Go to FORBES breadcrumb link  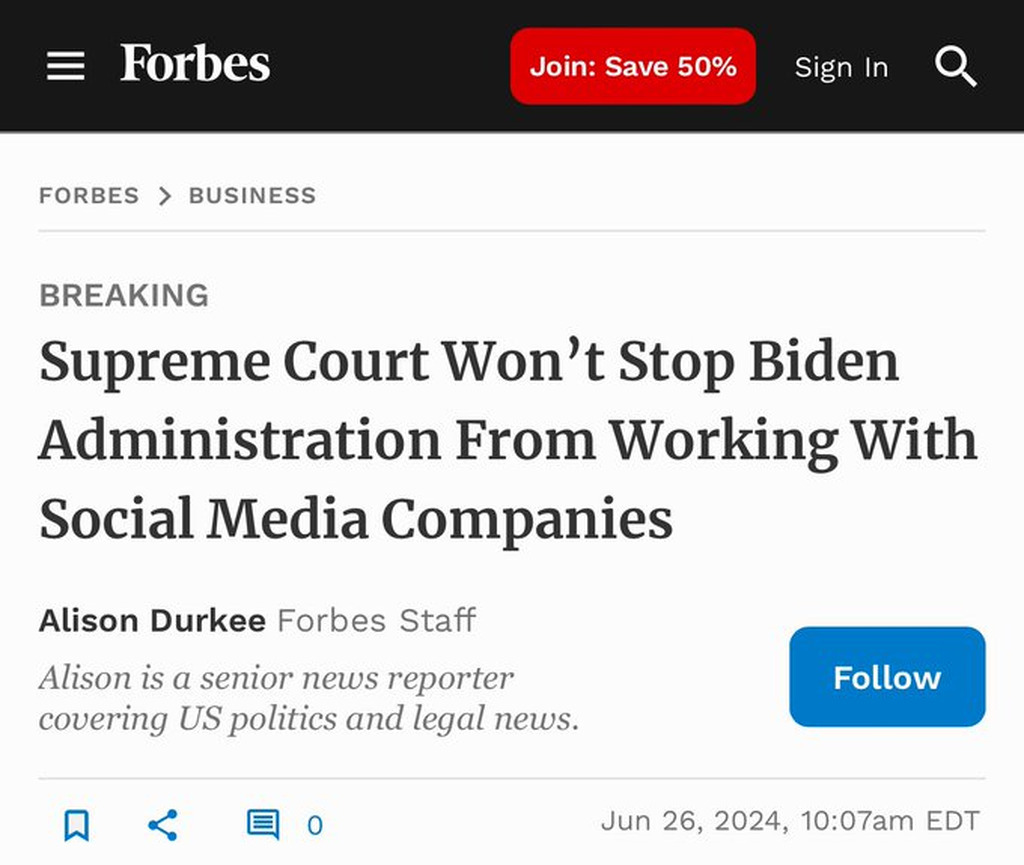tap(89, 195)
